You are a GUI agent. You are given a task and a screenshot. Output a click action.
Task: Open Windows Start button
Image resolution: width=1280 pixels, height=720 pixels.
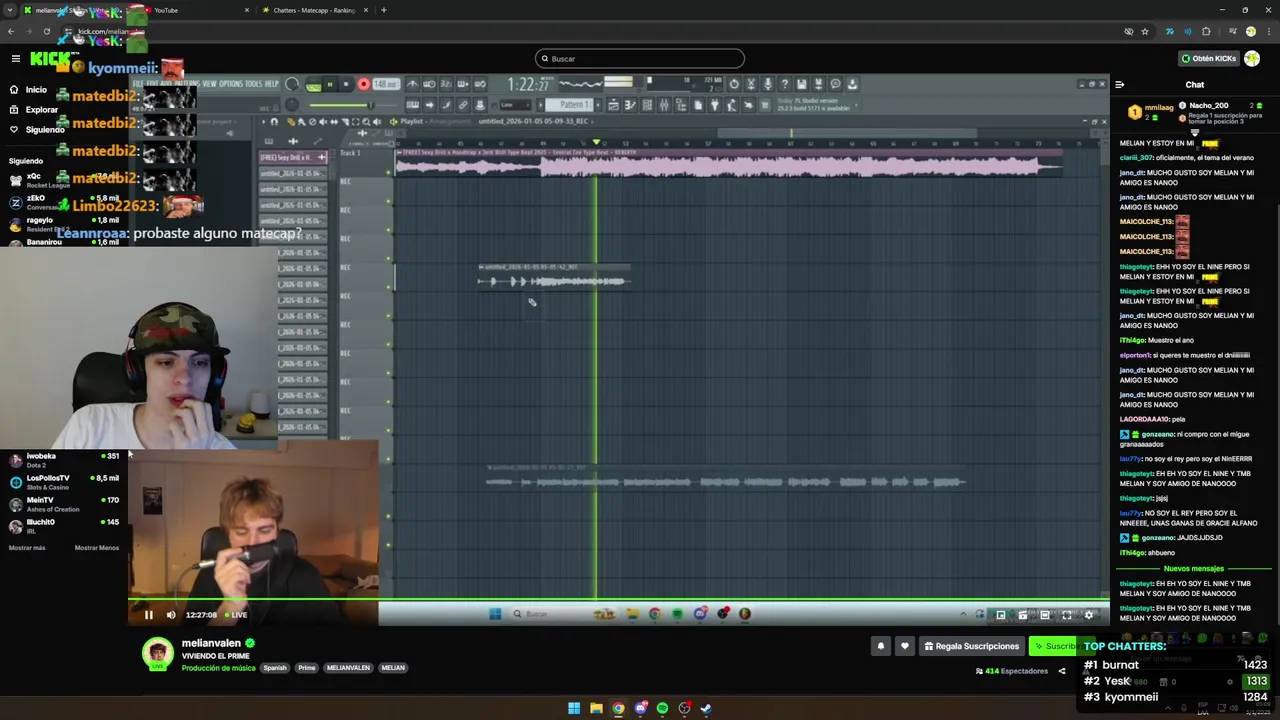(574, 709)
